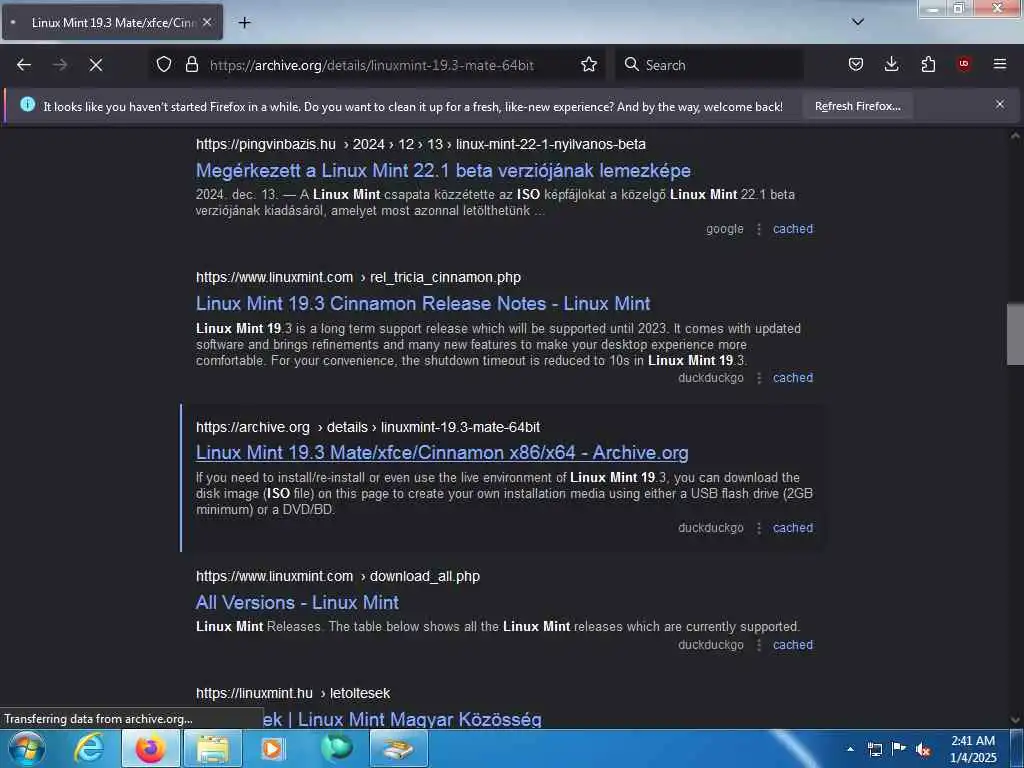Click linuxmint.com download_all.php URL breadcrumb
The width and height of the screenshot is (1024, 768).
[338, 577]
